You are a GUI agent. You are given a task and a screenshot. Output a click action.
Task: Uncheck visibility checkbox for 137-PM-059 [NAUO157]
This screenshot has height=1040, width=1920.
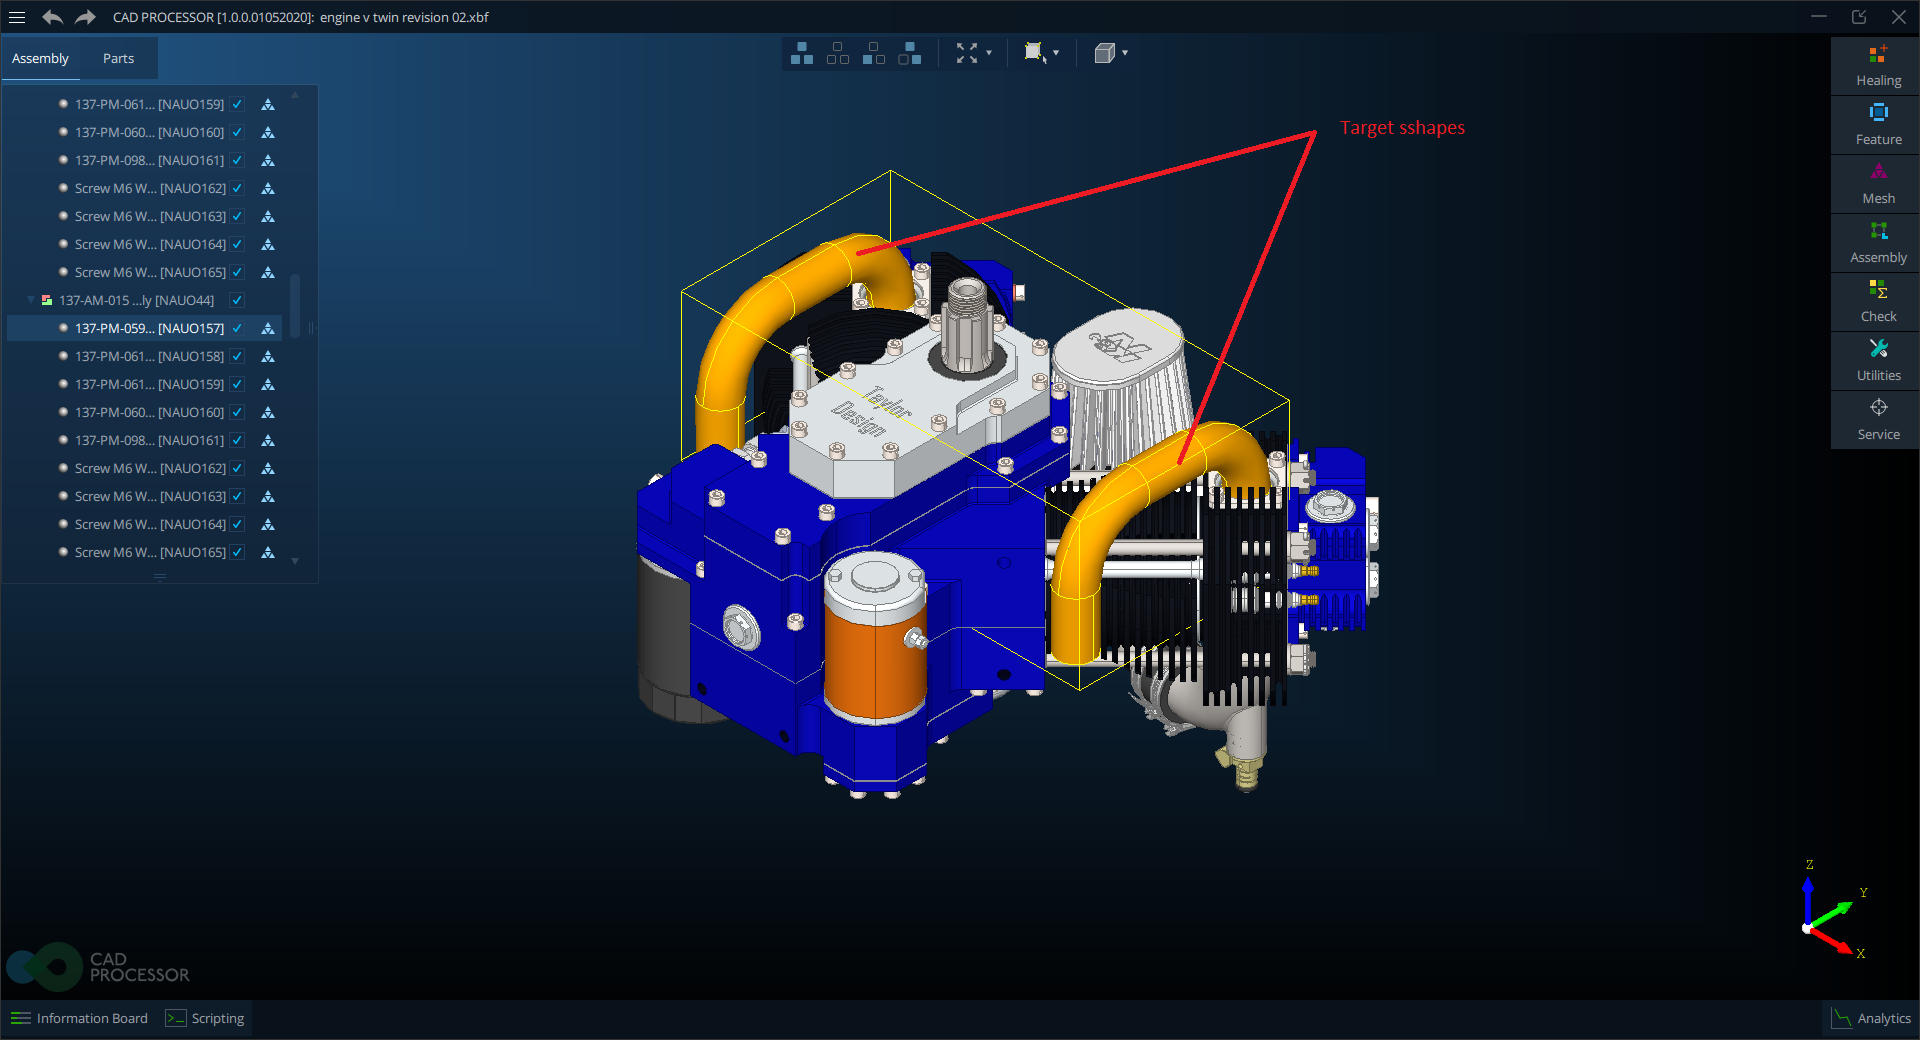coord(237,328)
